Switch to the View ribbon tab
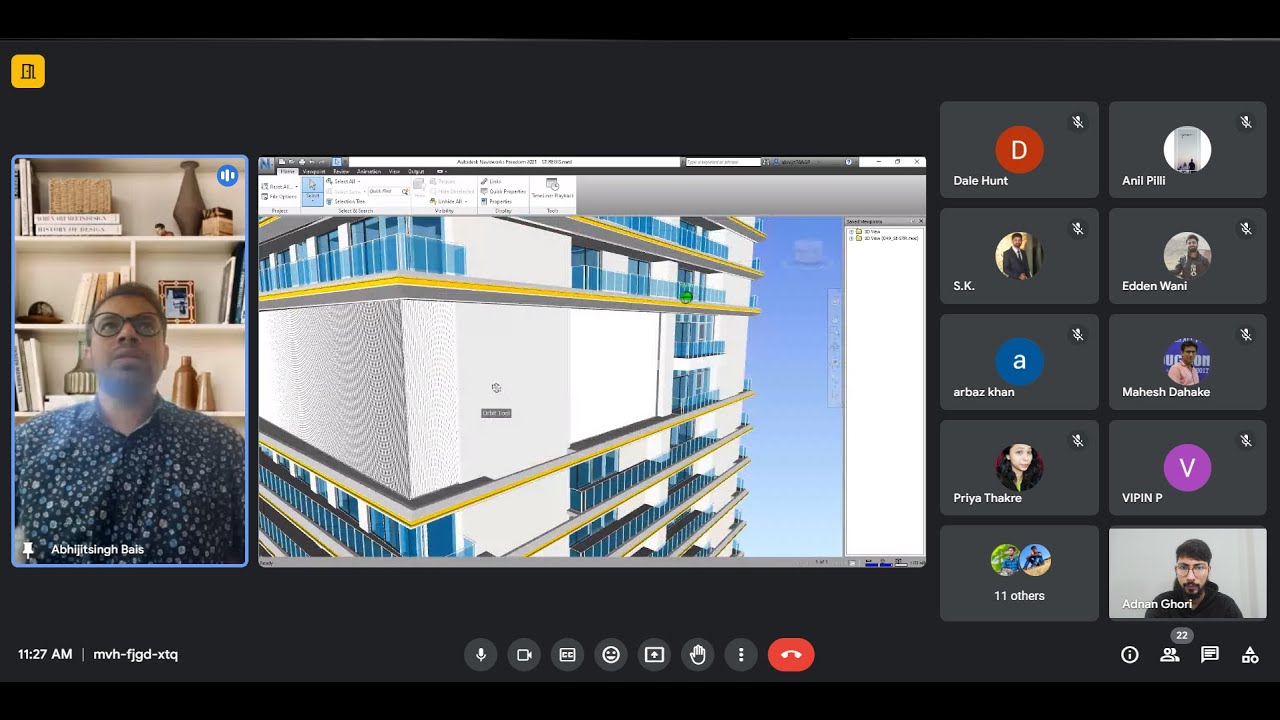Viewport: 1280px width, 720px height. point(394,171)
